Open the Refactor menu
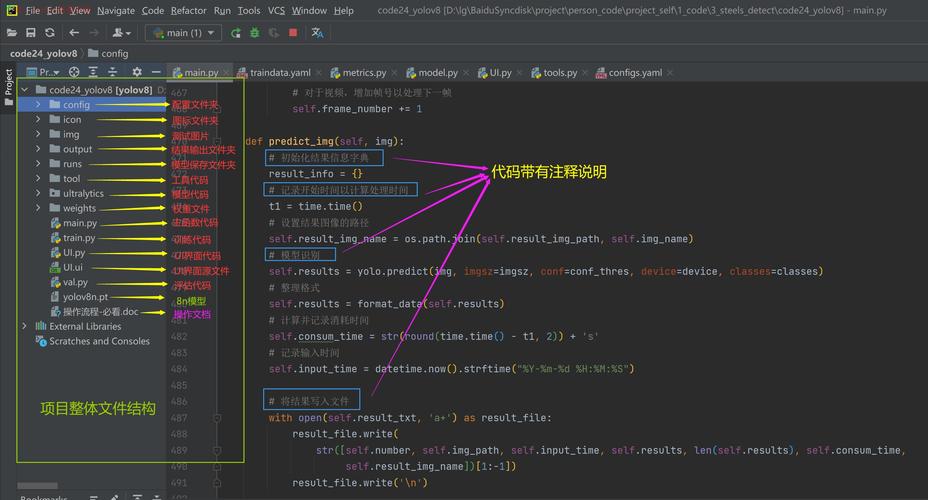Image resolution: width=928 pixels, height=500 pixels. point(188,11)
